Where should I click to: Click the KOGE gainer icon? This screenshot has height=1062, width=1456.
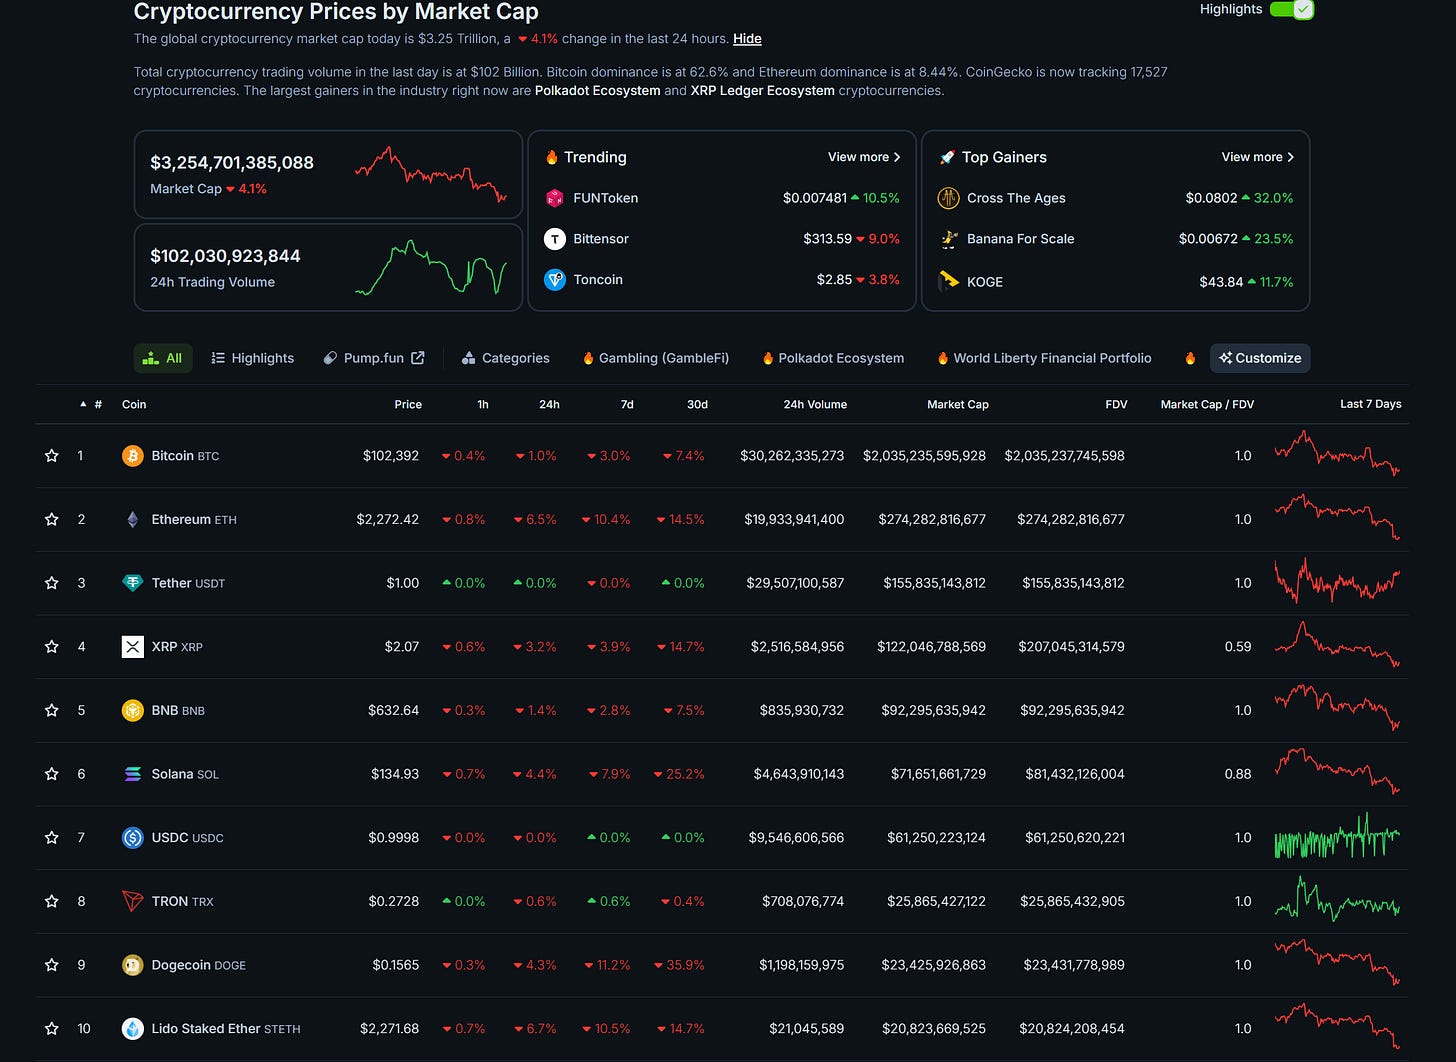948,281
